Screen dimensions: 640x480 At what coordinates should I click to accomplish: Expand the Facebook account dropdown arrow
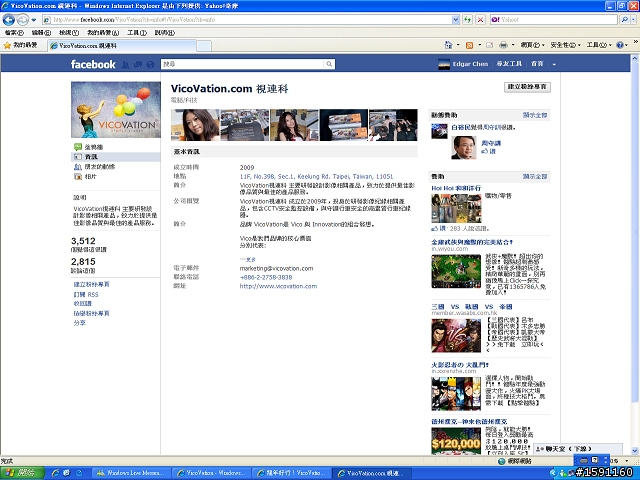(x=554, y=64)
